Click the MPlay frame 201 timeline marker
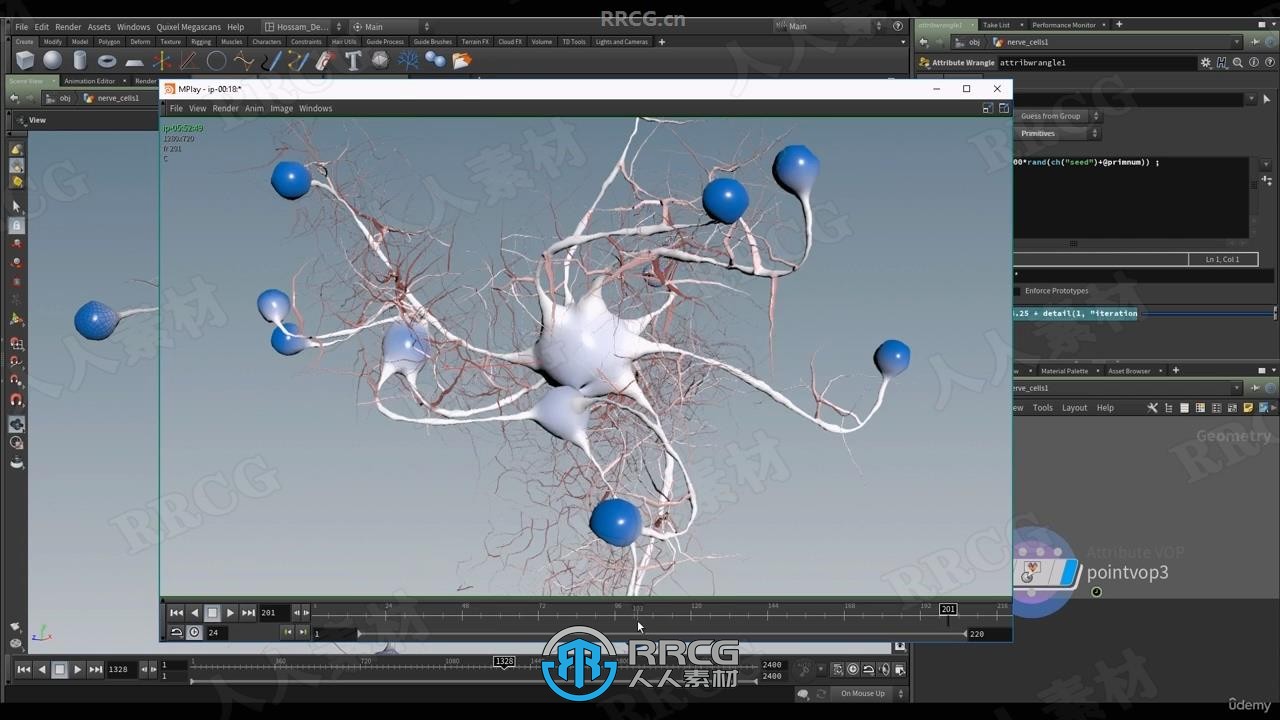The height and width of the screenshot is (720, 1280). pos(947,609)
